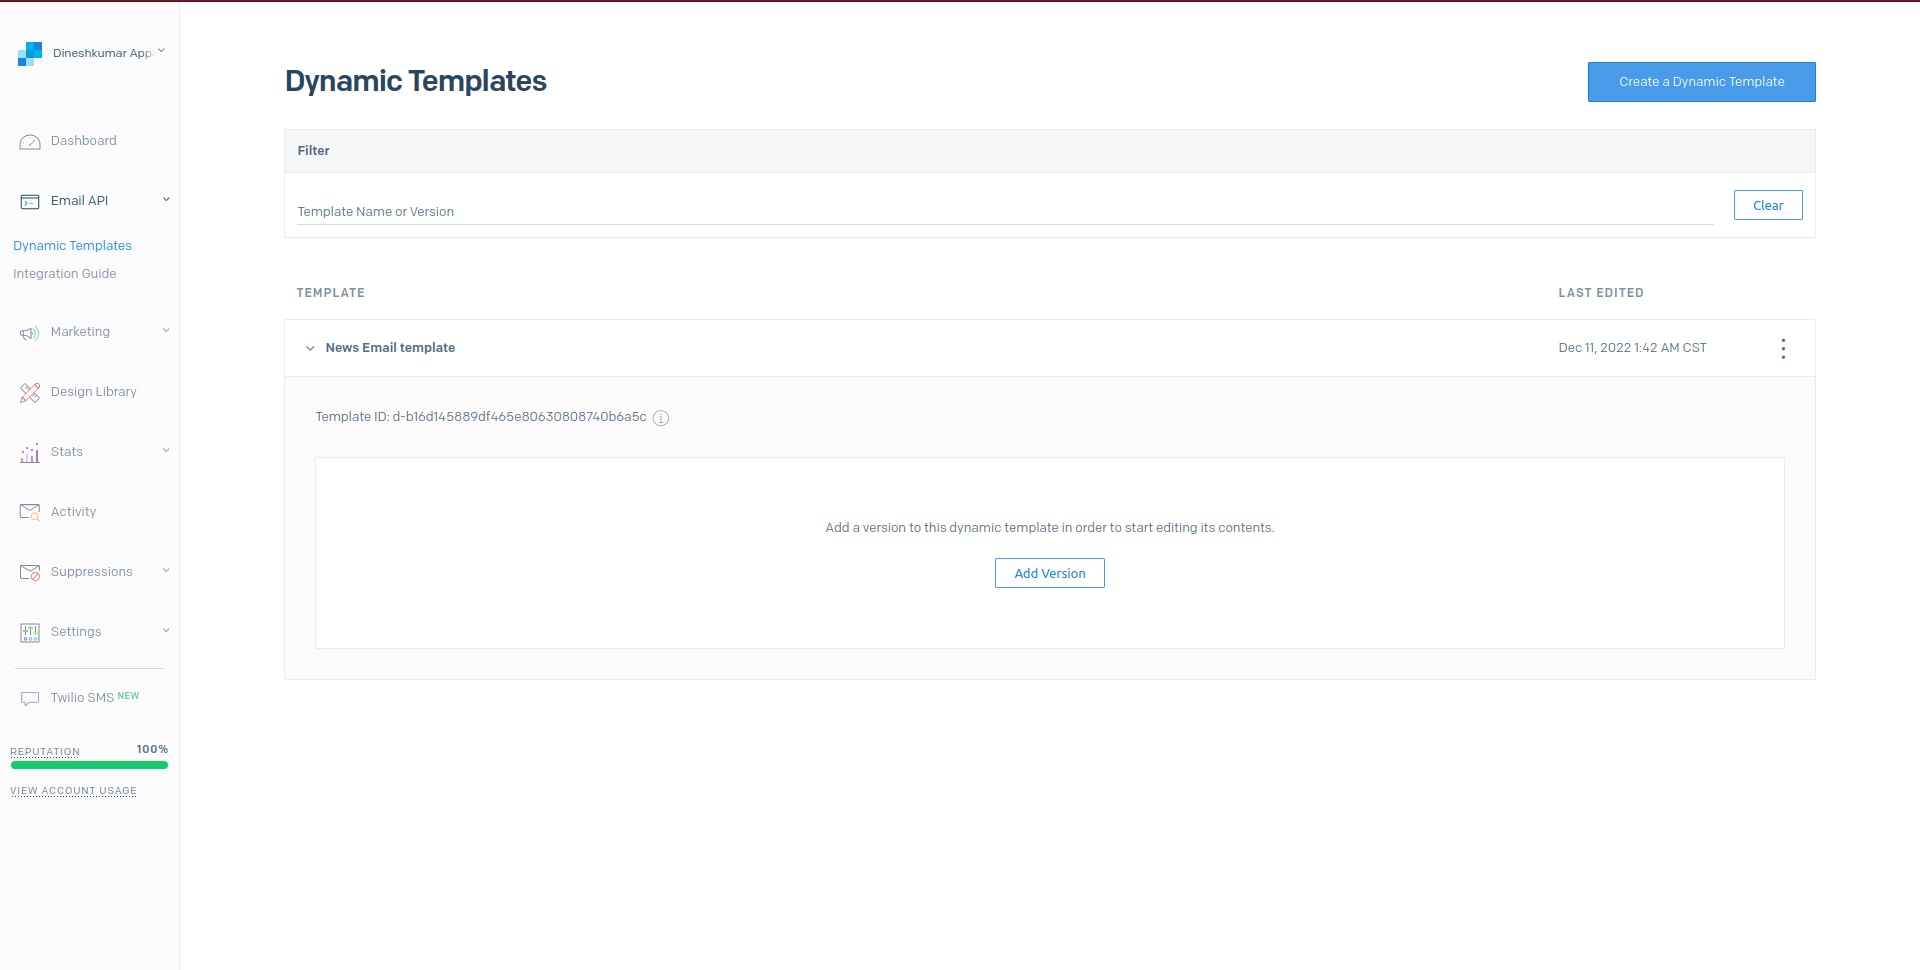The width and height of the screenshot is (1920, 970).
Task: Click the Design Library icon
Action: [x=30, y=393]
